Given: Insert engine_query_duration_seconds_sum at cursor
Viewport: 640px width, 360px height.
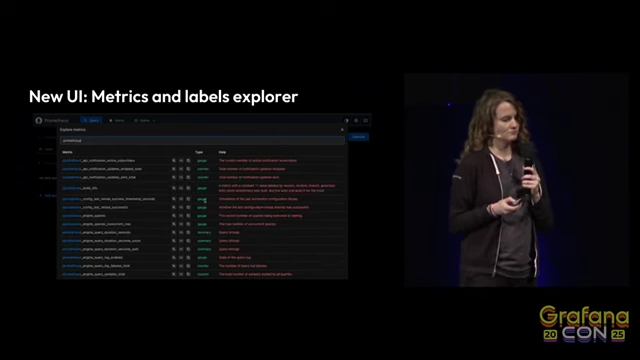Looking at the screenshot, I should (x=181, y=249).
